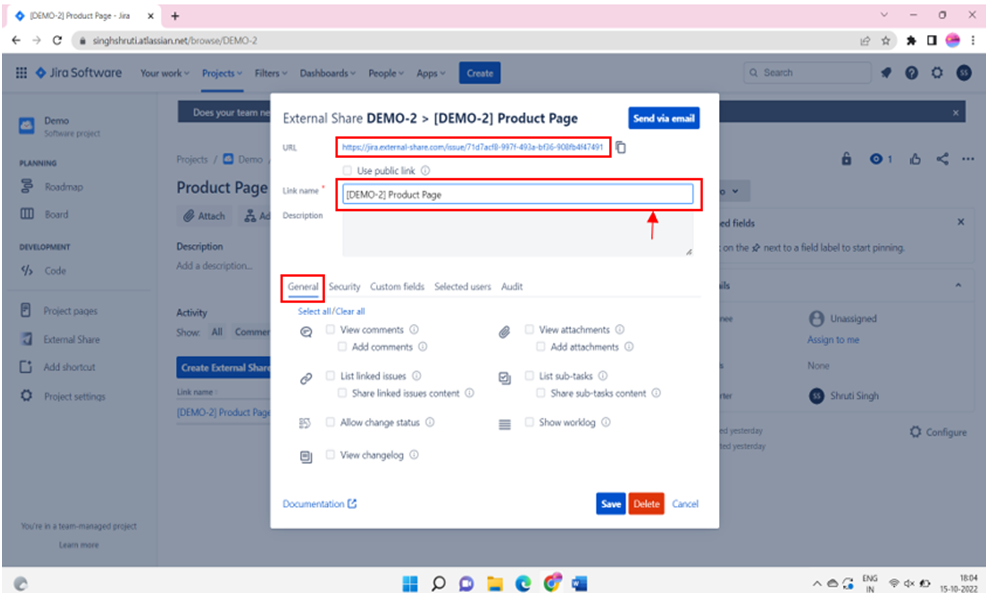Reload the browser page
Screen dimensions: 988x595
pos(57,40)
